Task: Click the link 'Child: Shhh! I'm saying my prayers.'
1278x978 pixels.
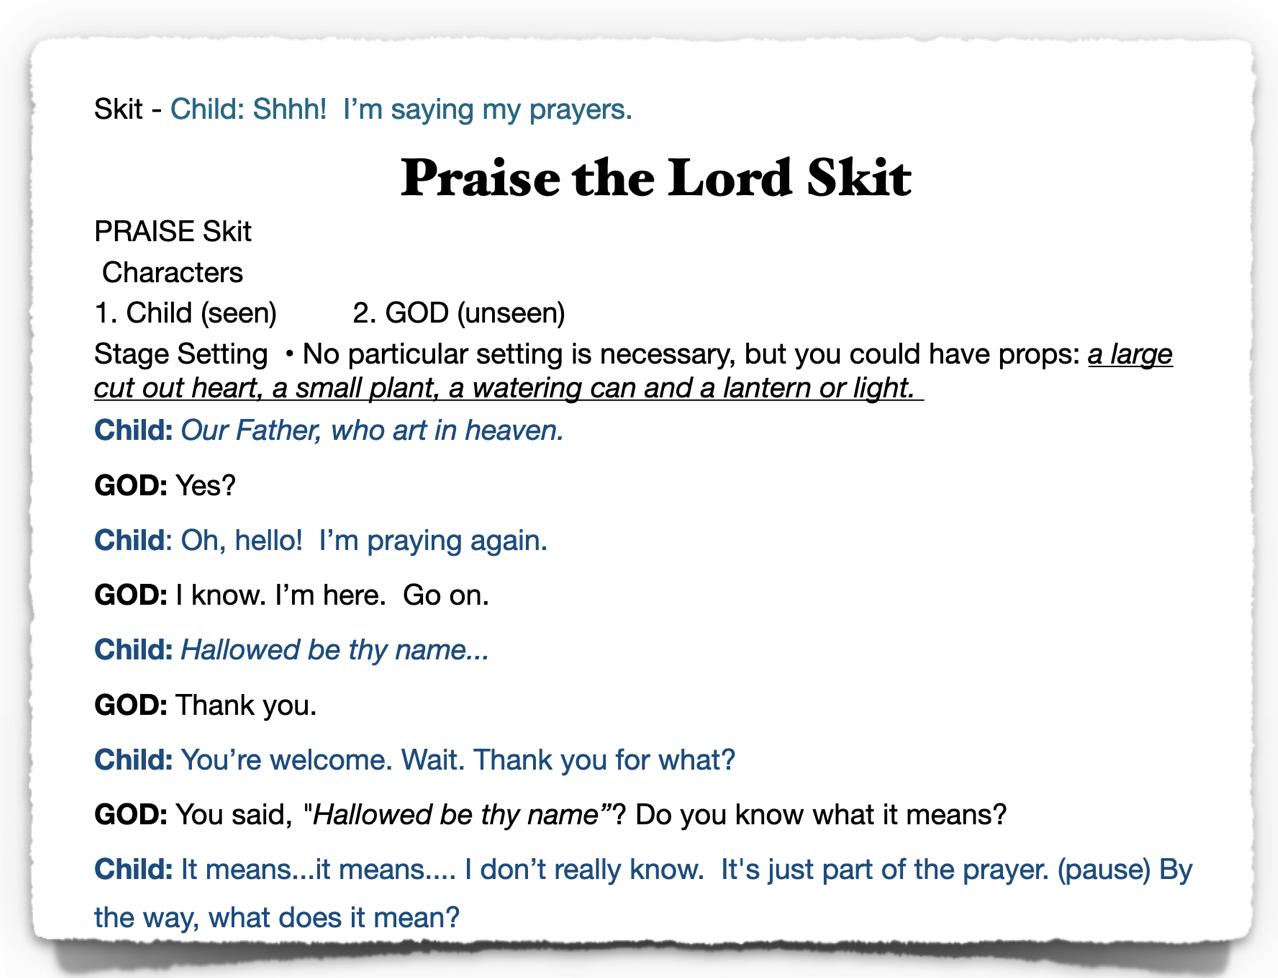Action: 401,109
